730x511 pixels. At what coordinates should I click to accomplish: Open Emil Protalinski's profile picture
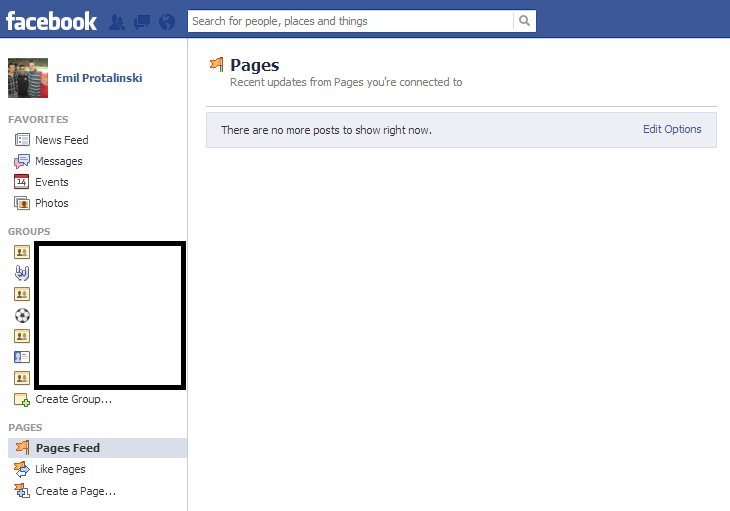coord(28,78)
